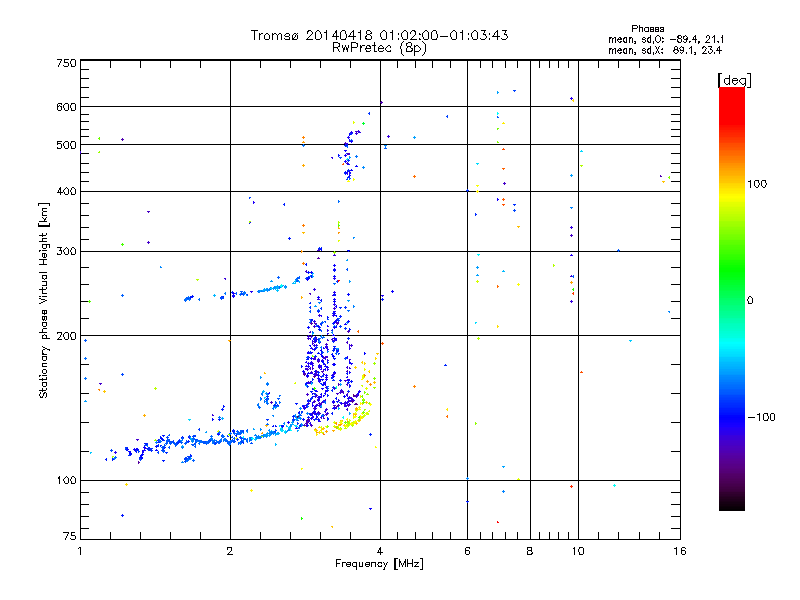Click the y-axis tick label '200'
The image size is (800, 600).
(x=66, y=336)
